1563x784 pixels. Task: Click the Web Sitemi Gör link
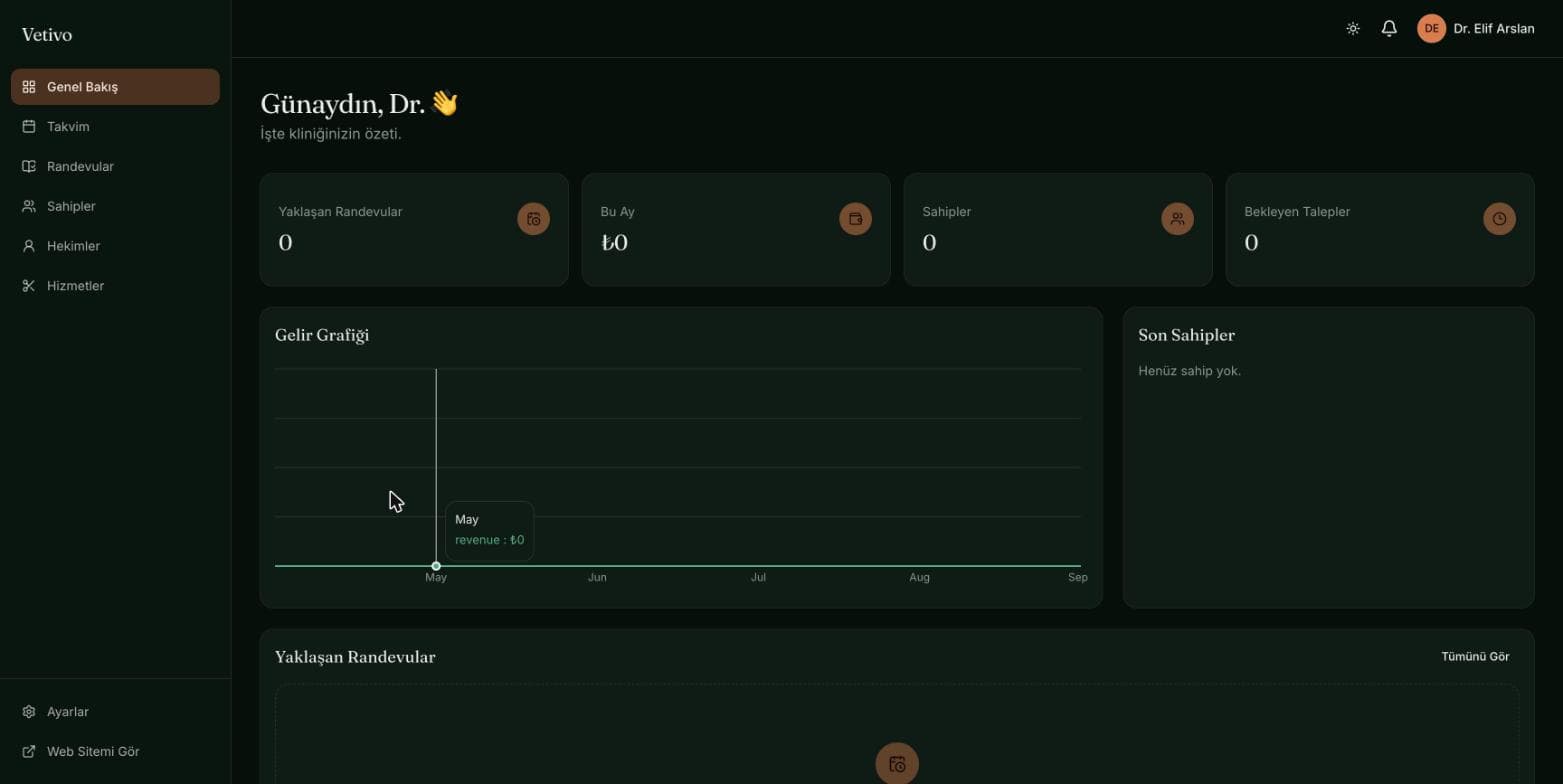coord(115,752)
